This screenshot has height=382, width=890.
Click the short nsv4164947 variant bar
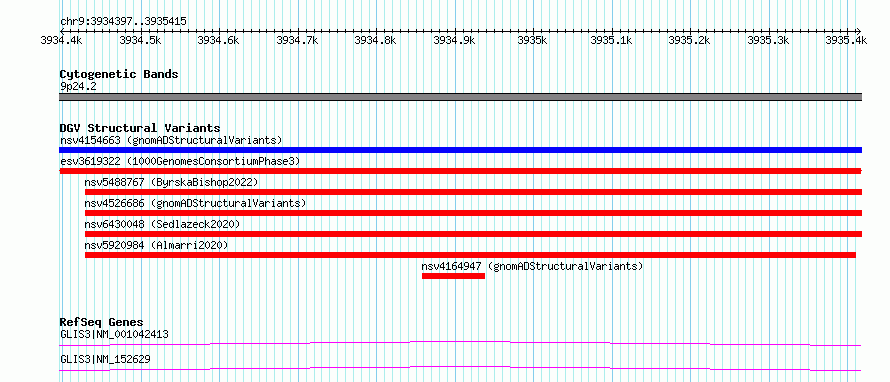pyautogui.click(x=453, y=276)
